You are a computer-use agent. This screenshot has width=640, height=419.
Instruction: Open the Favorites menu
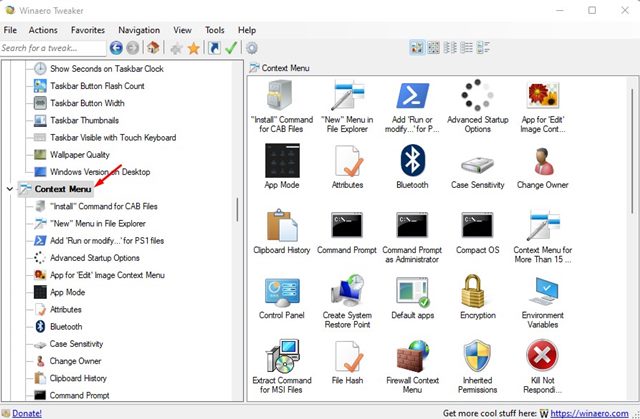tap(88, 30)
